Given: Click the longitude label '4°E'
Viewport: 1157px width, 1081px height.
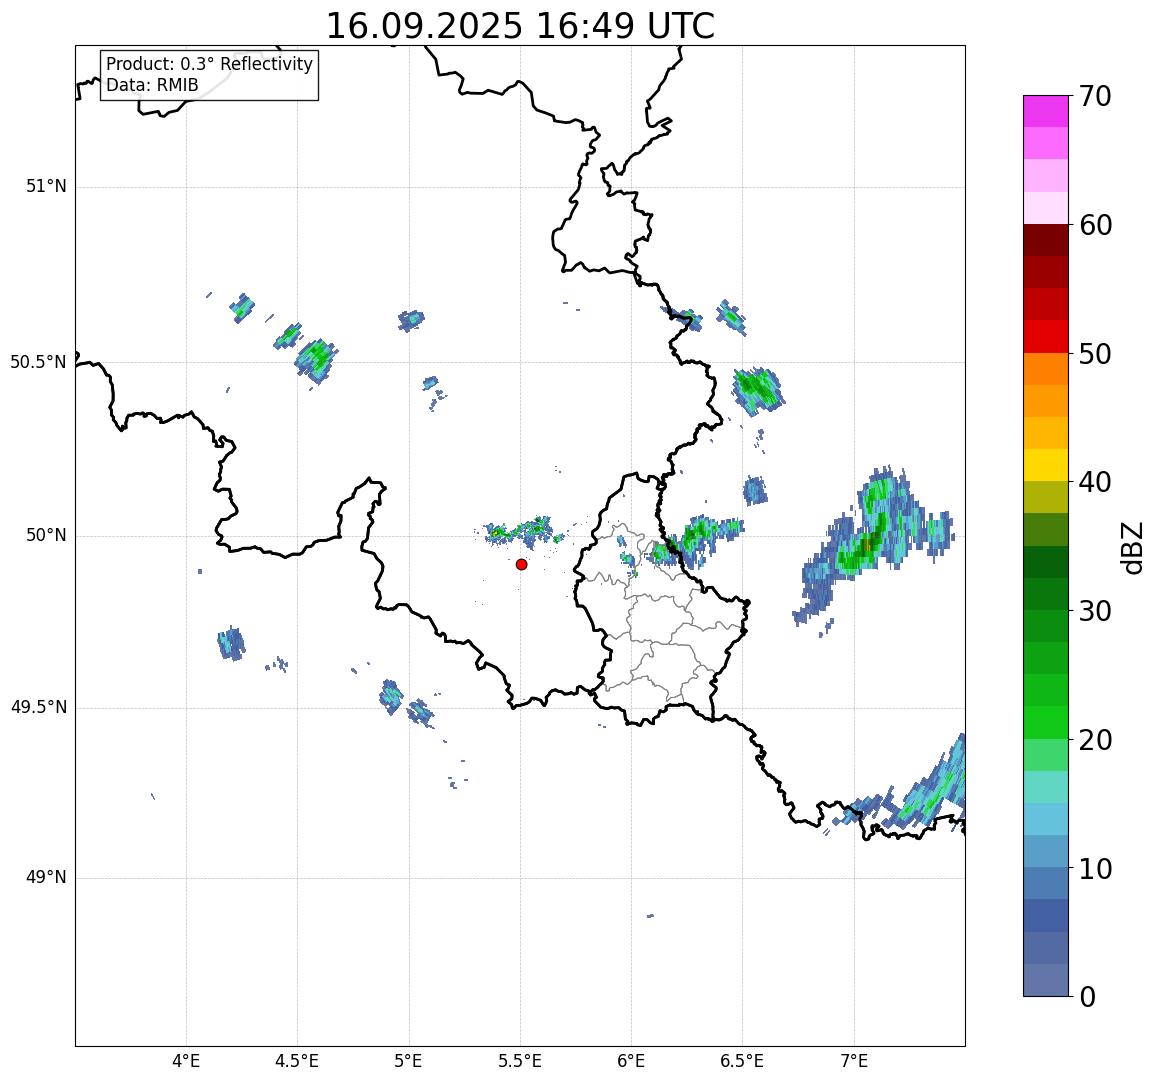Looking at the screenshot, I should click(186, 1062).
